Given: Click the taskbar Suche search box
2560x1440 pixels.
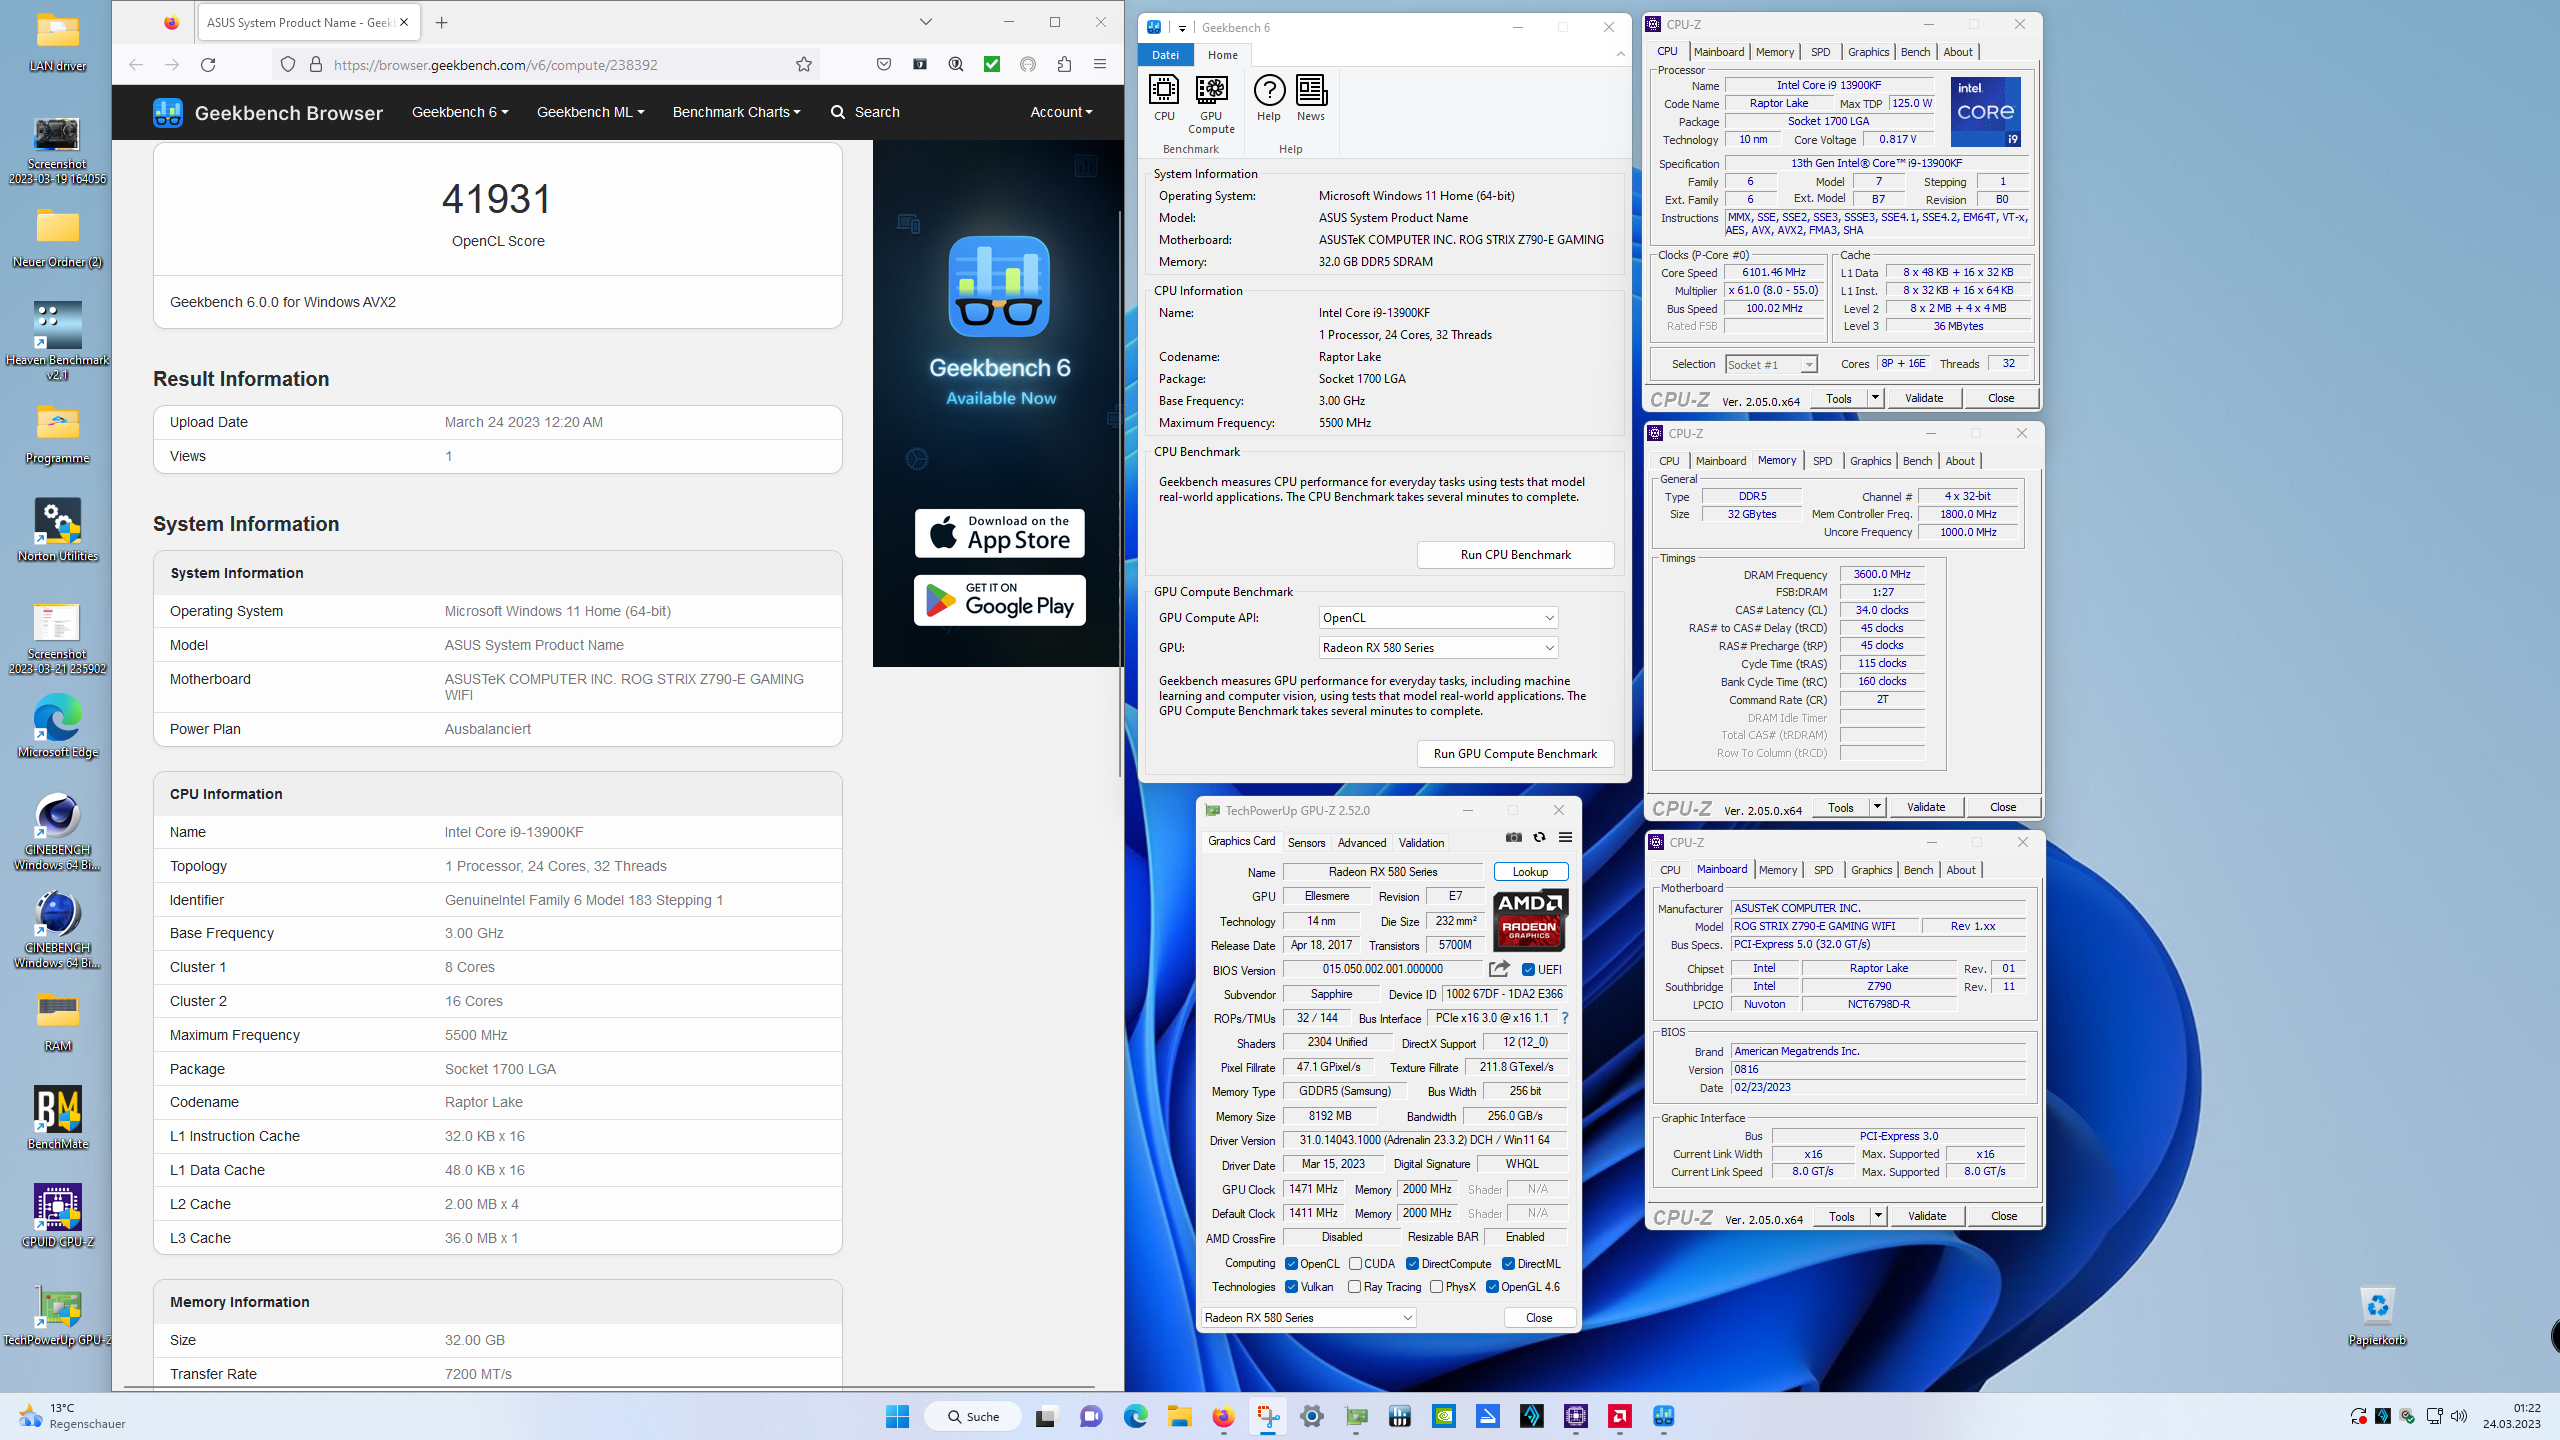Looking at the screenshot, I should 972,1416.
